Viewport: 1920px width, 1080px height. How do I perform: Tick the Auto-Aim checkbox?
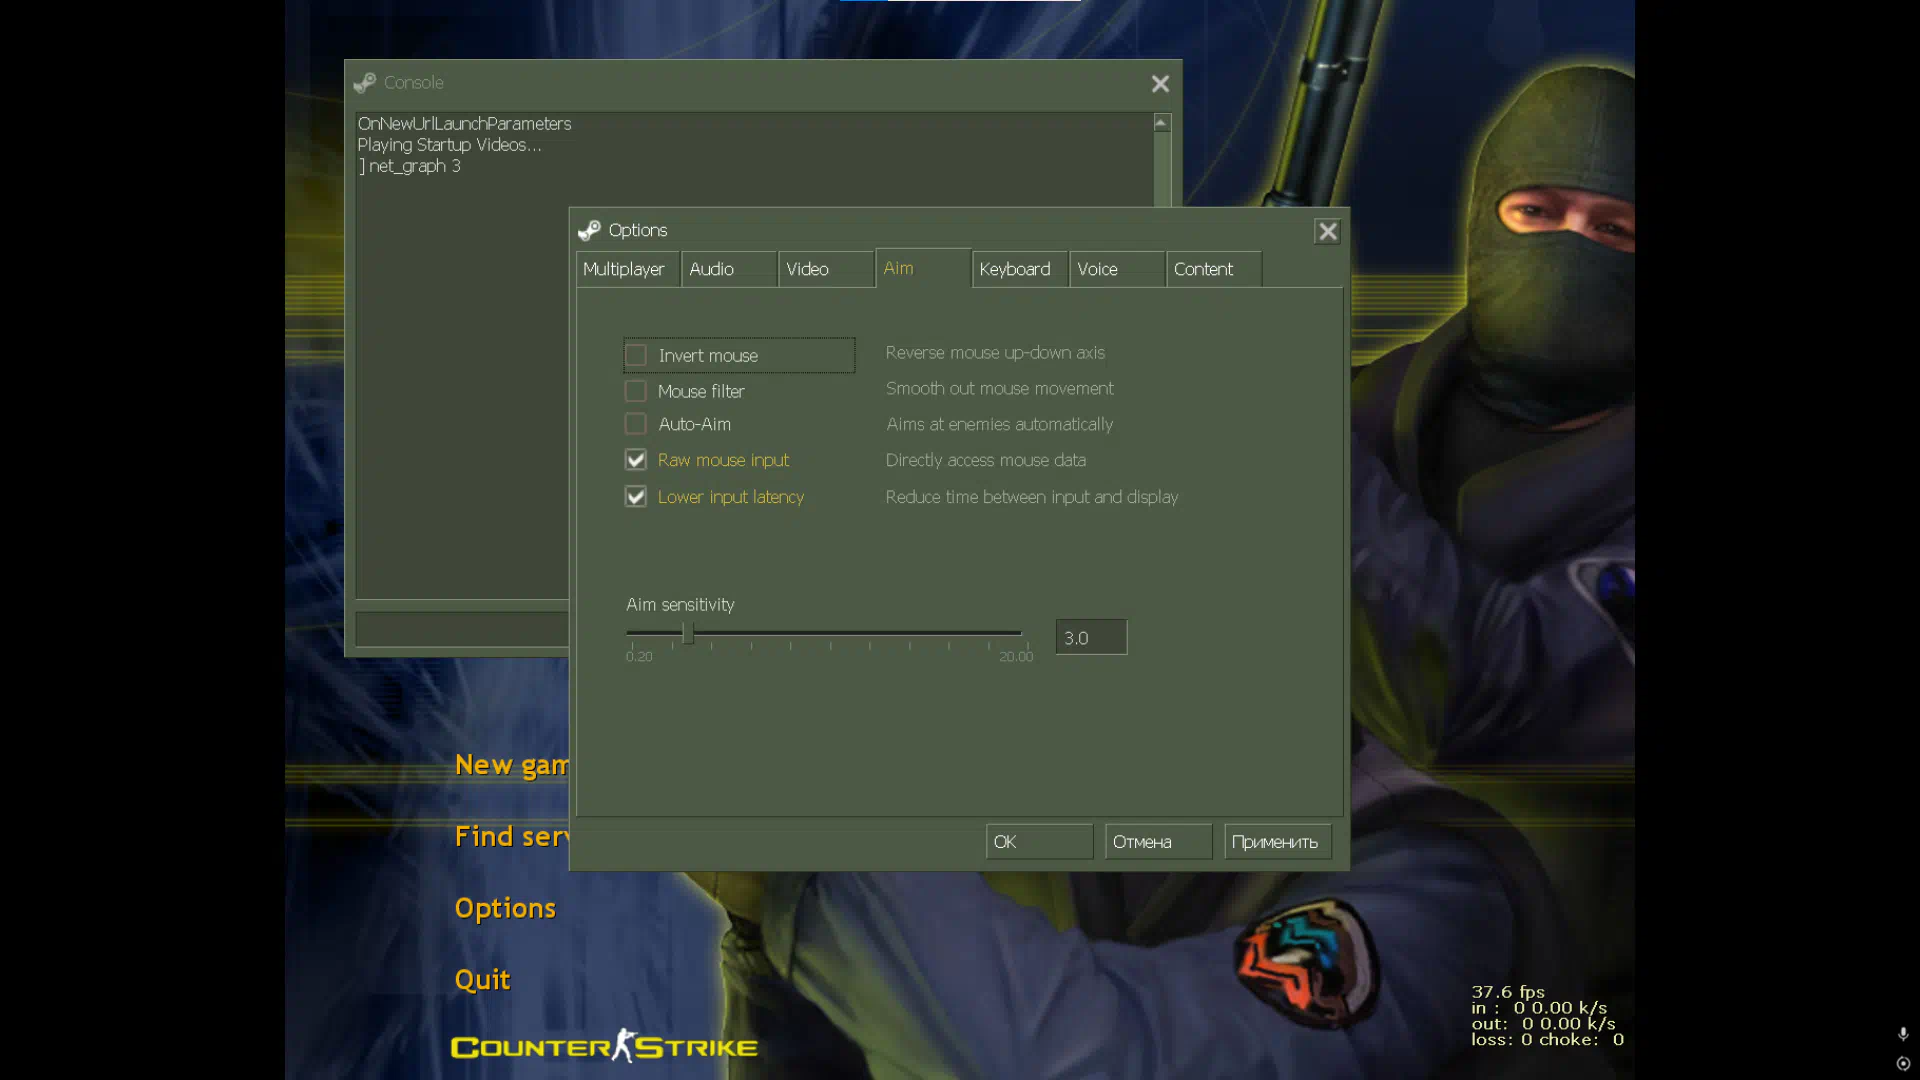pos(636,424)
